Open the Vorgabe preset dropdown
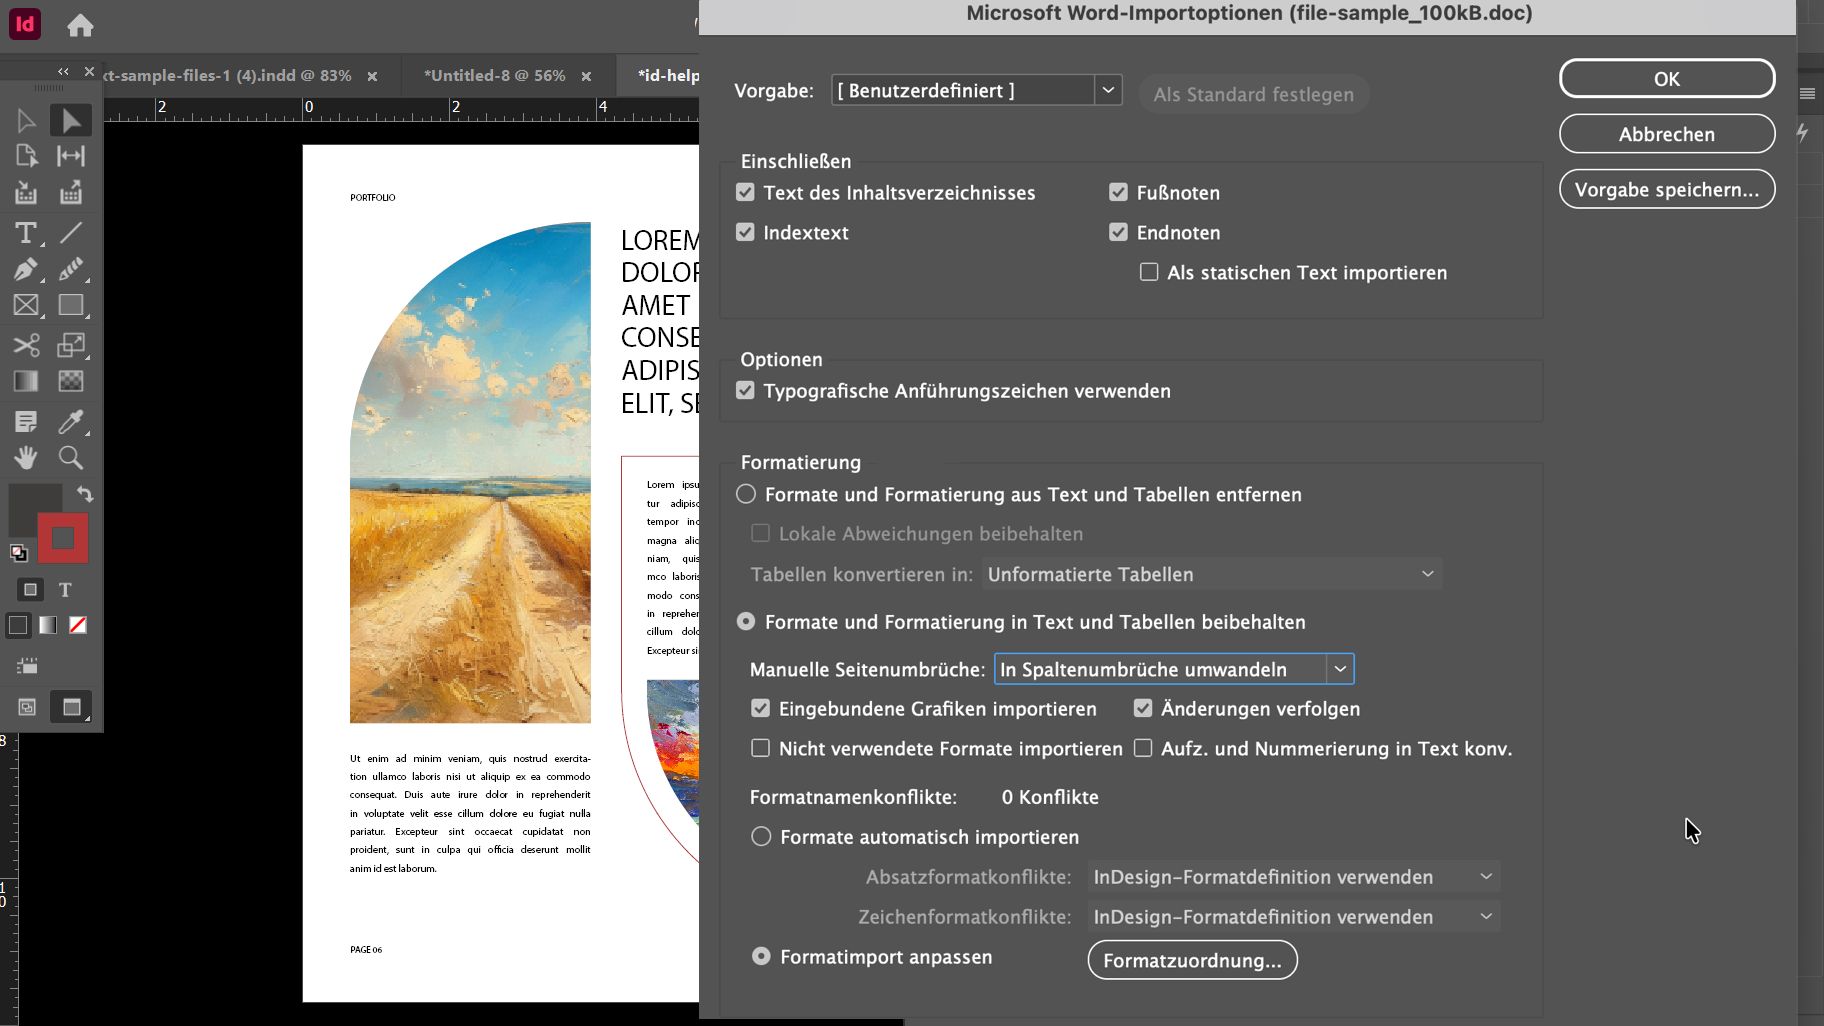 click(976, 90)
